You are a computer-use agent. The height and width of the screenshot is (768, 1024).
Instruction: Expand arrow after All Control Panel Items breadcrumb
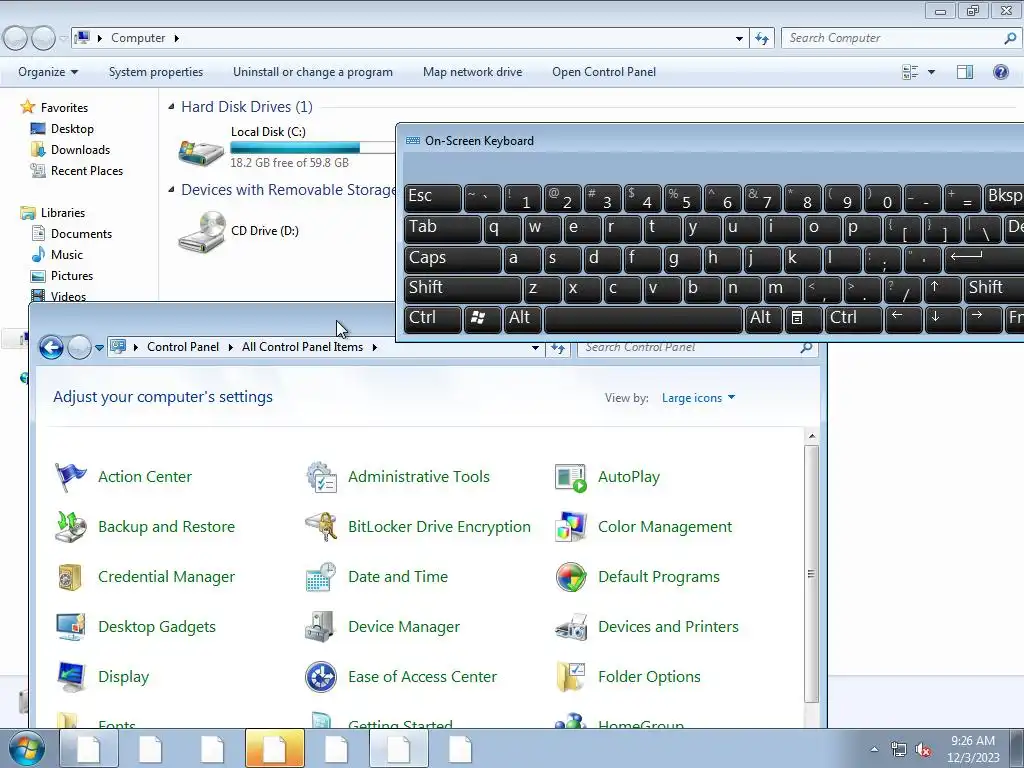(375, 347)
